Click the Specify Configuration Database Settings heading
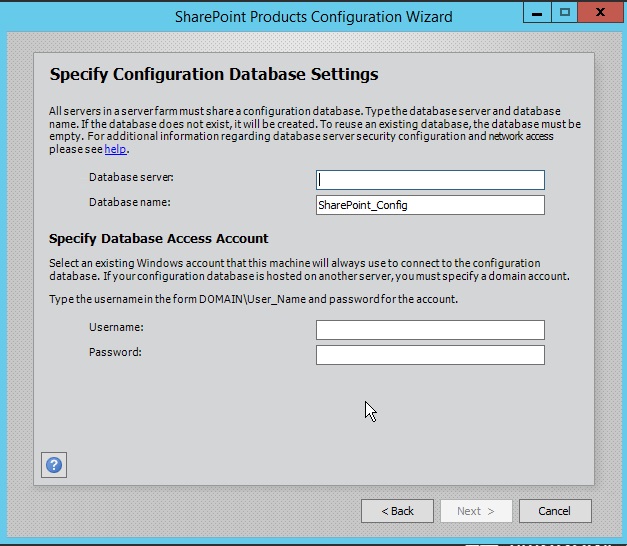627x546 pixels. pos(214,75)
